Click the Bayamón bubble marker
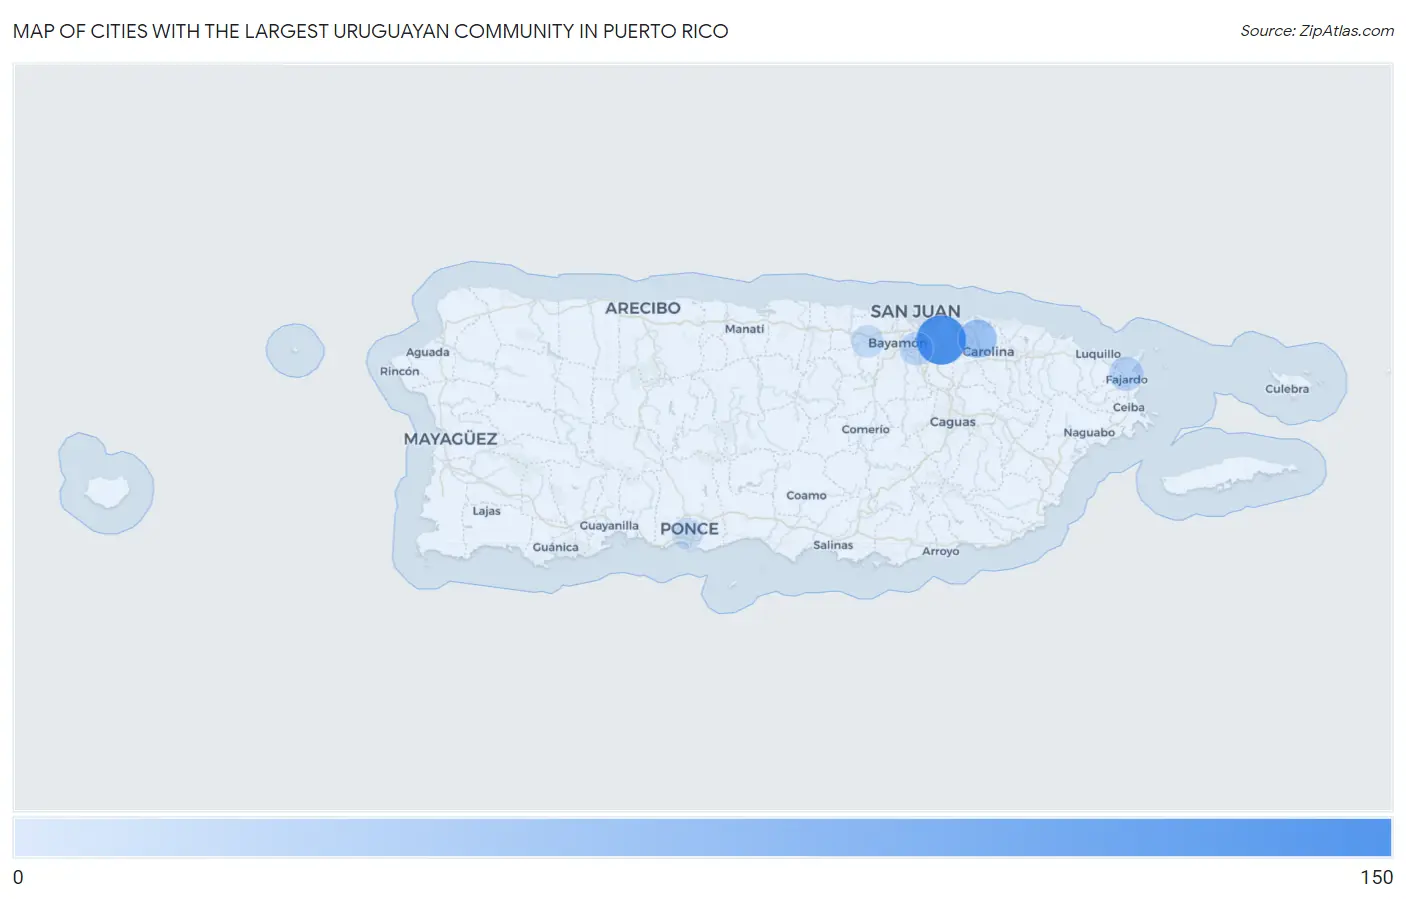Image resolution: width=1406 pixels, height=899 pixels. point(867,341)
